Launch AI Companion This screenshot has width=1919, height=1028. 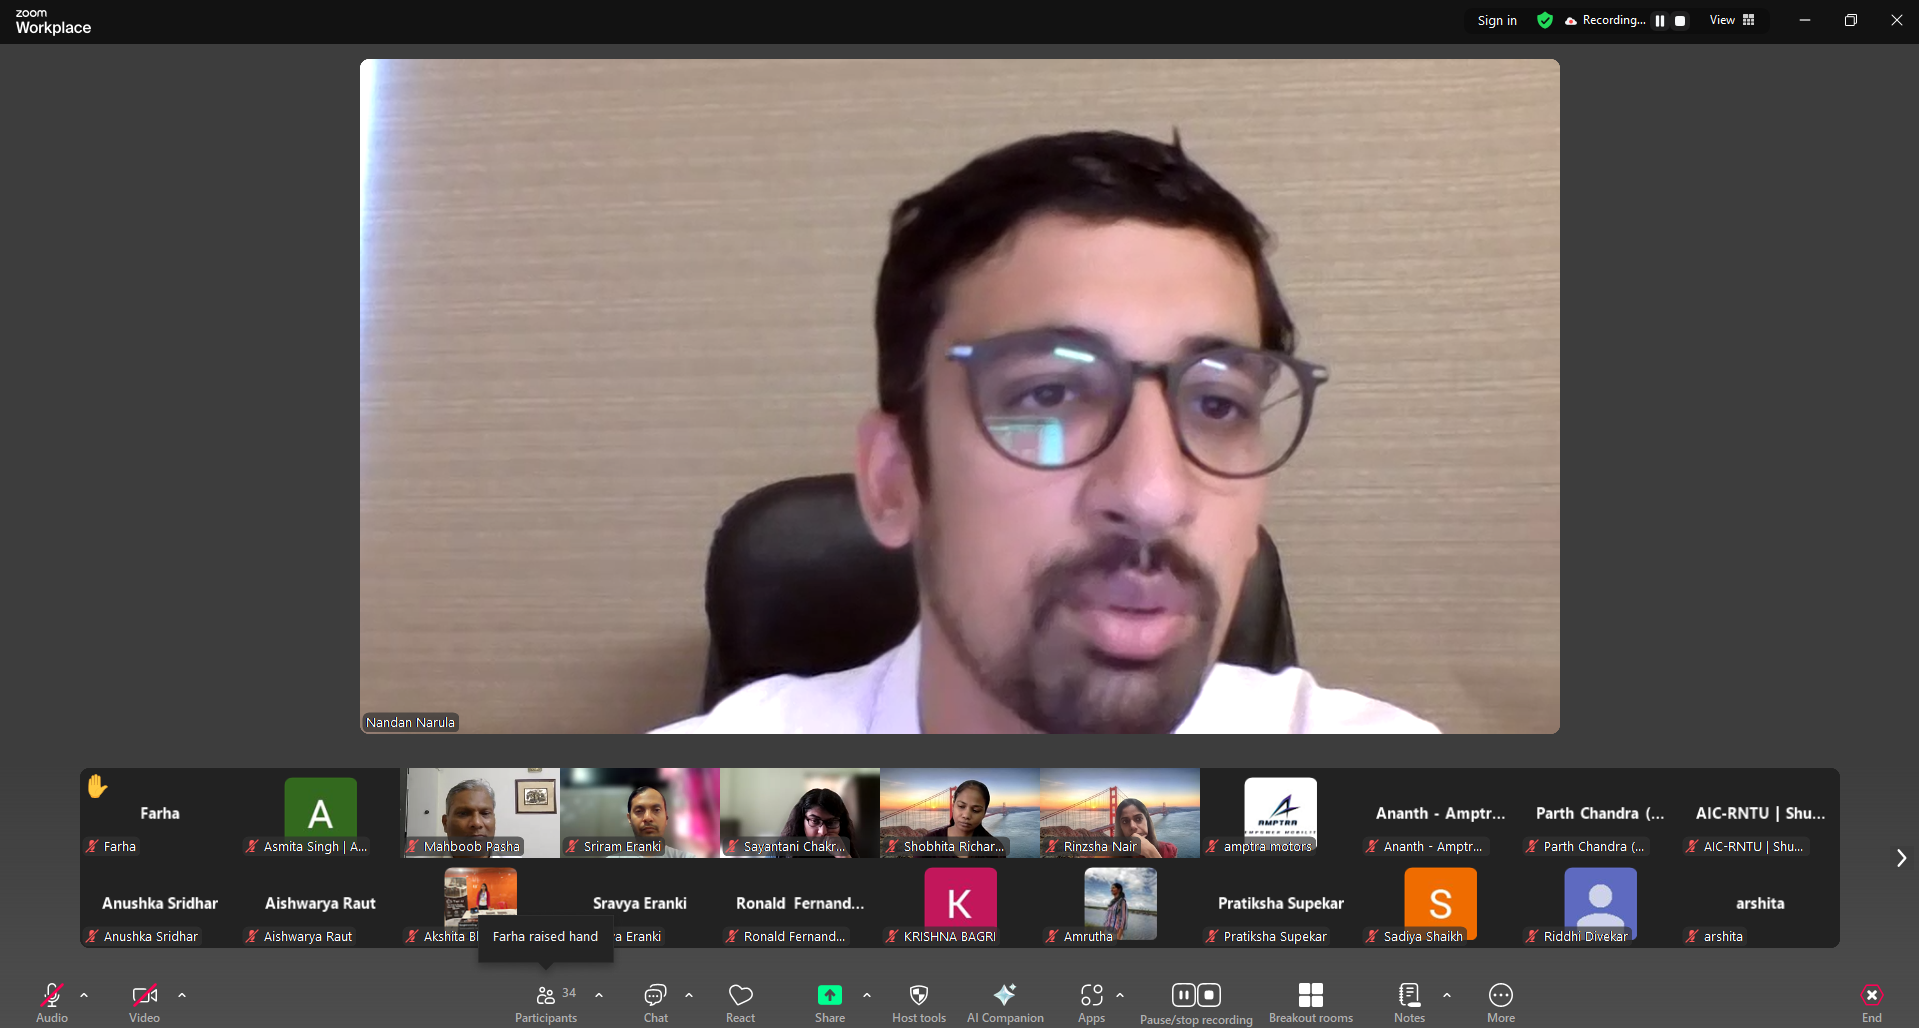[1005, 1003]
